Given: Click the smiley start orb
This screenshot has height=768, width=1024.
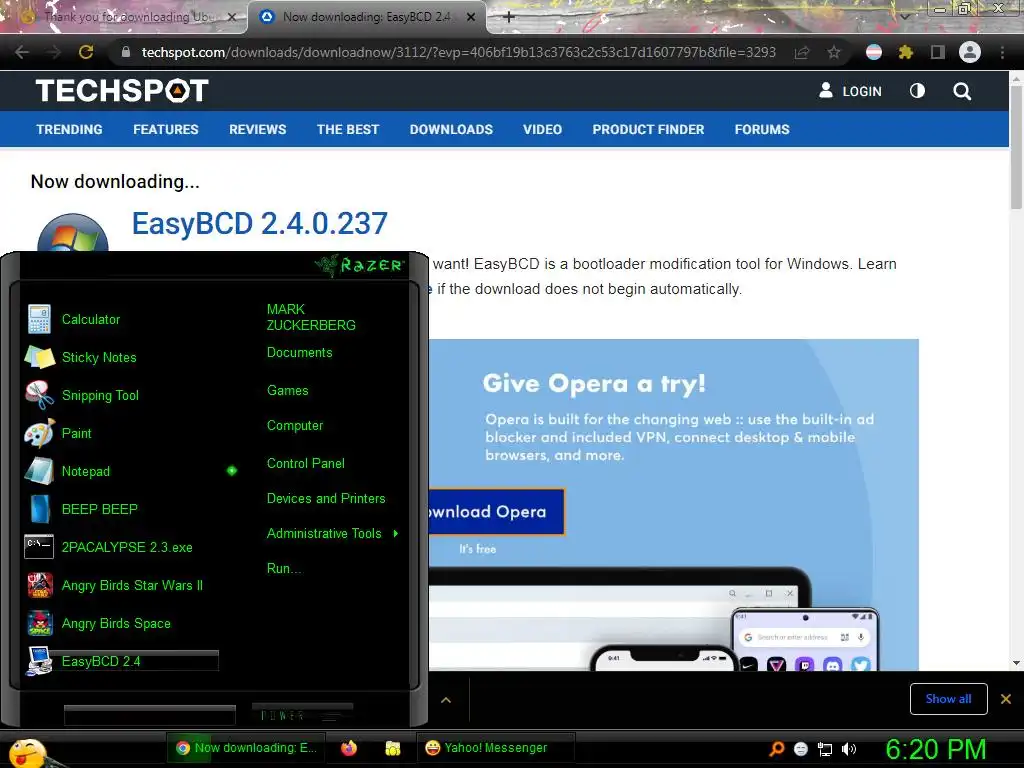Looking at the screenshot, I should click(x=27, y=753).
